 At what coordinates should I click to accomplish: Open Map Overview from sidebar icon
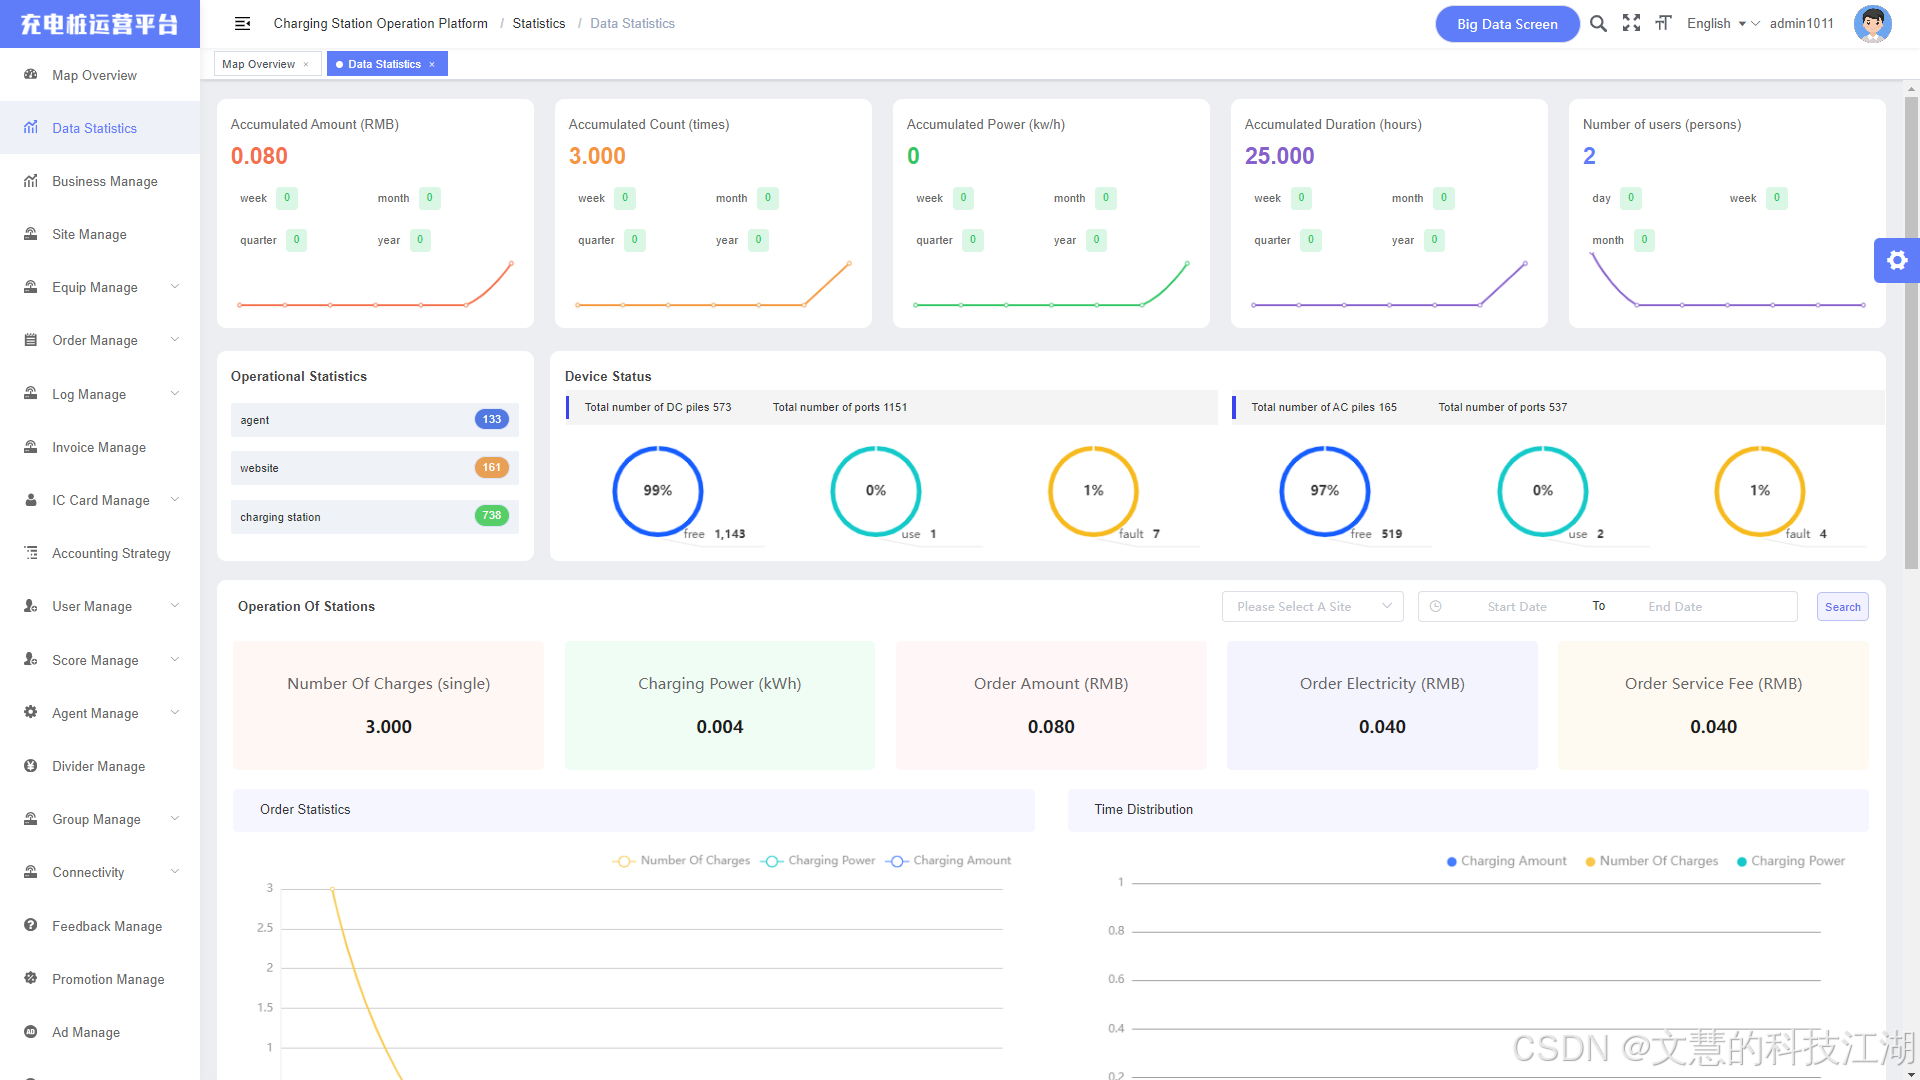31,75
